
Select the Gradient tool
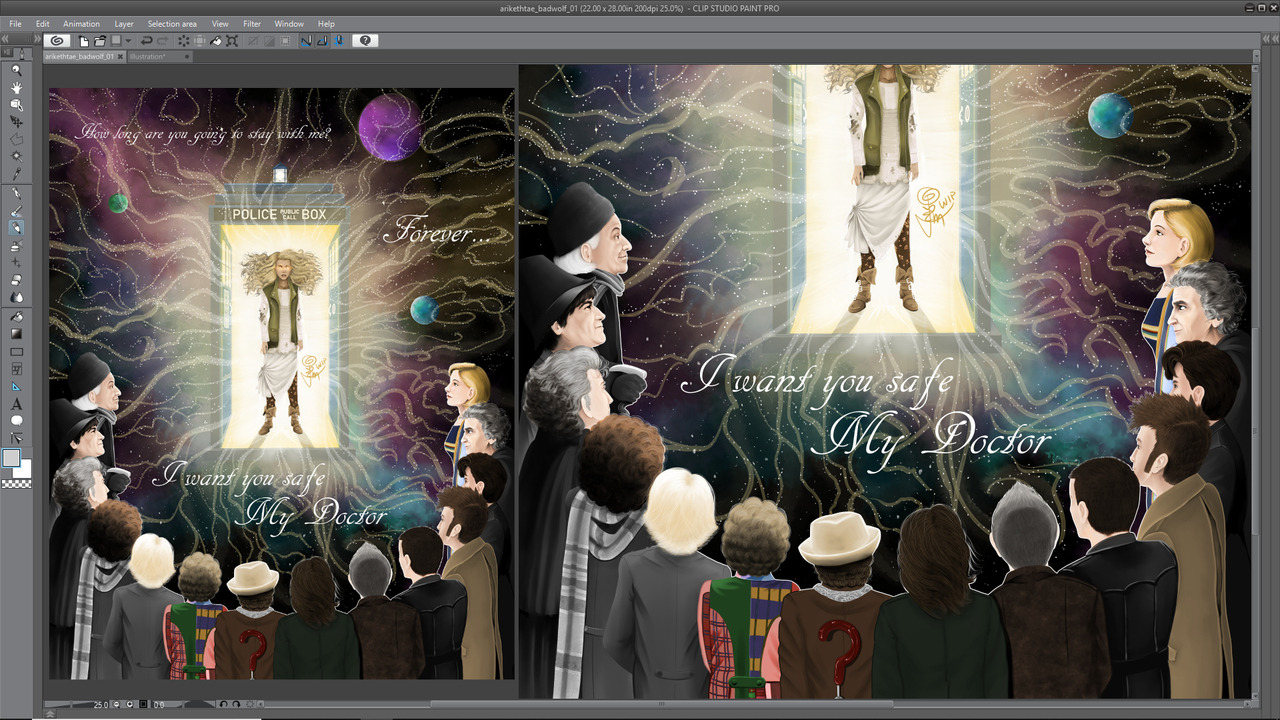(x=16, y=332)
